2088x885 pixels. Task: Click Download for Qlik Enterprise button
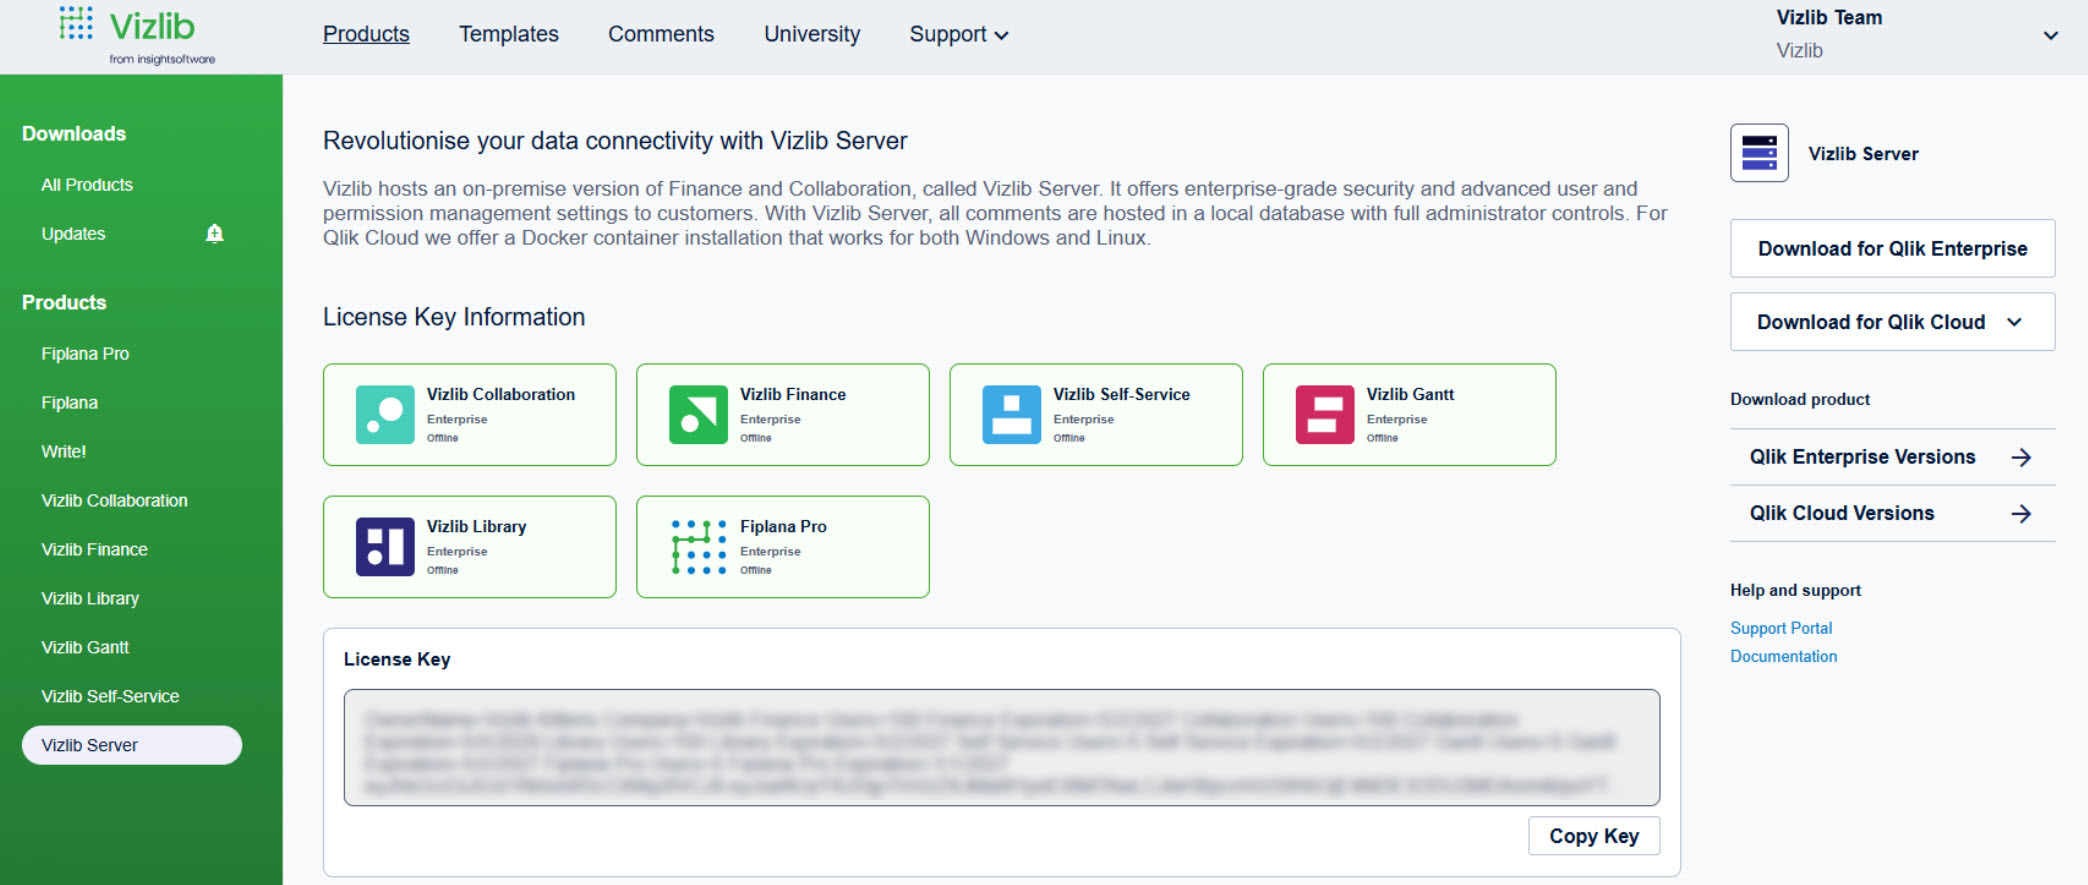(1892, 248)
